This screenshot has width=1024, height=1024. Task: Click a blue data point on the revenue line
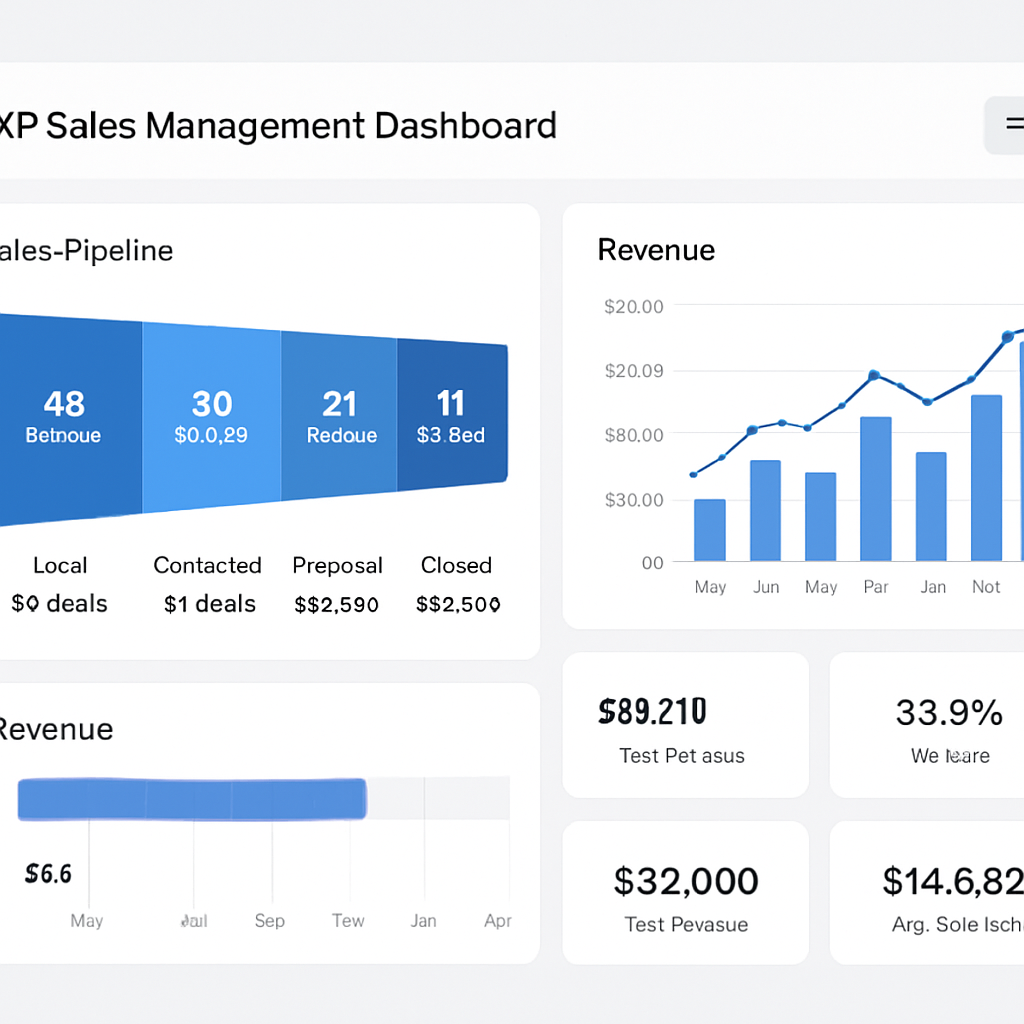click(873, 377)
